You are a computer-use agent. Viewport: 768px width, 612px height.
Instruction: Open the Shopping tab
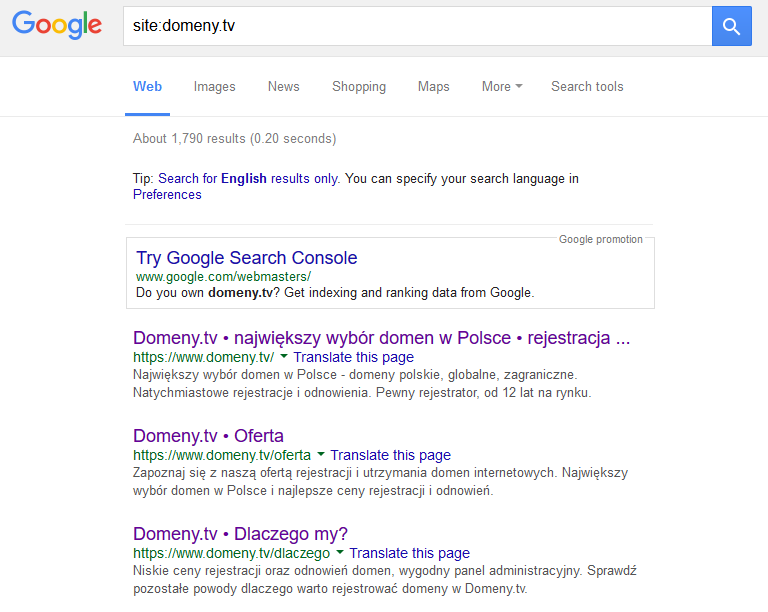[x=359, y=87]
